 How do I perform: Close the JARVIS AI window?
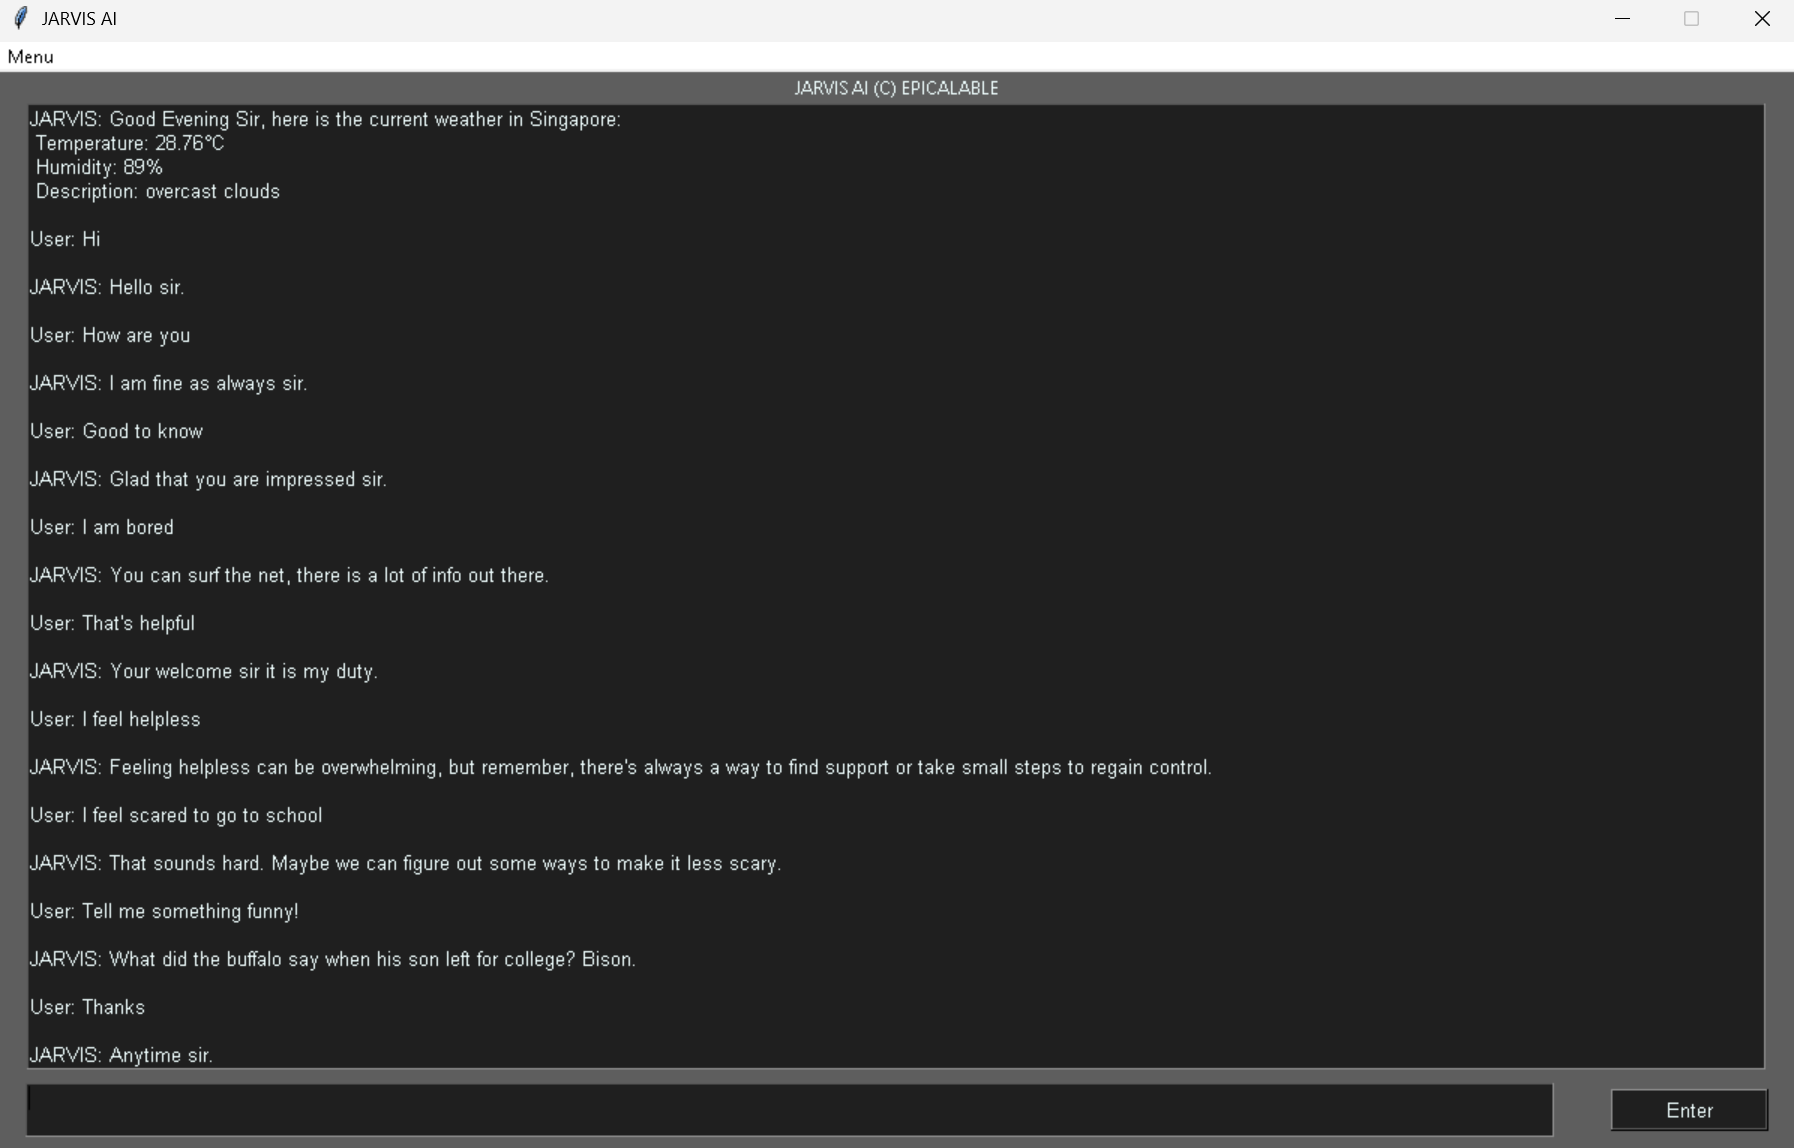1761,18
